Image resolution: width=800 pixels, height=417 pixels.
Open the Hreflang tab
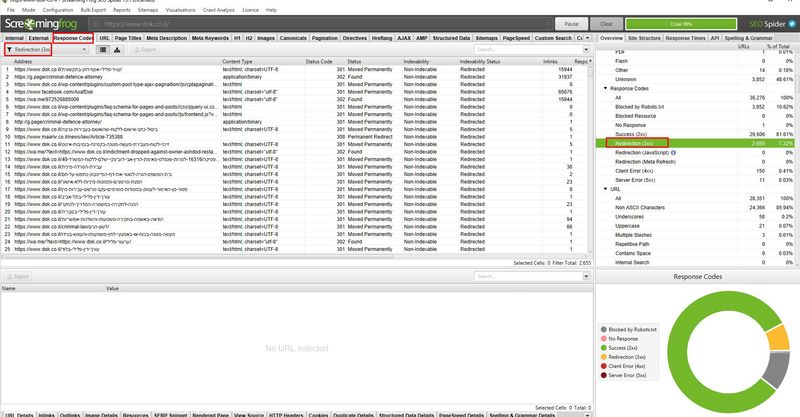pos(382,38)
